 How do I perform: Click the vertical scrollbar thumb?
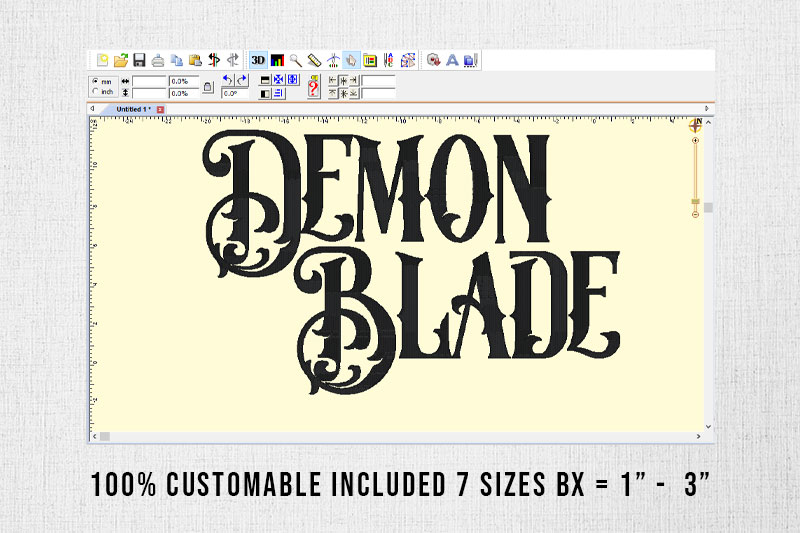tap(708, 208)
